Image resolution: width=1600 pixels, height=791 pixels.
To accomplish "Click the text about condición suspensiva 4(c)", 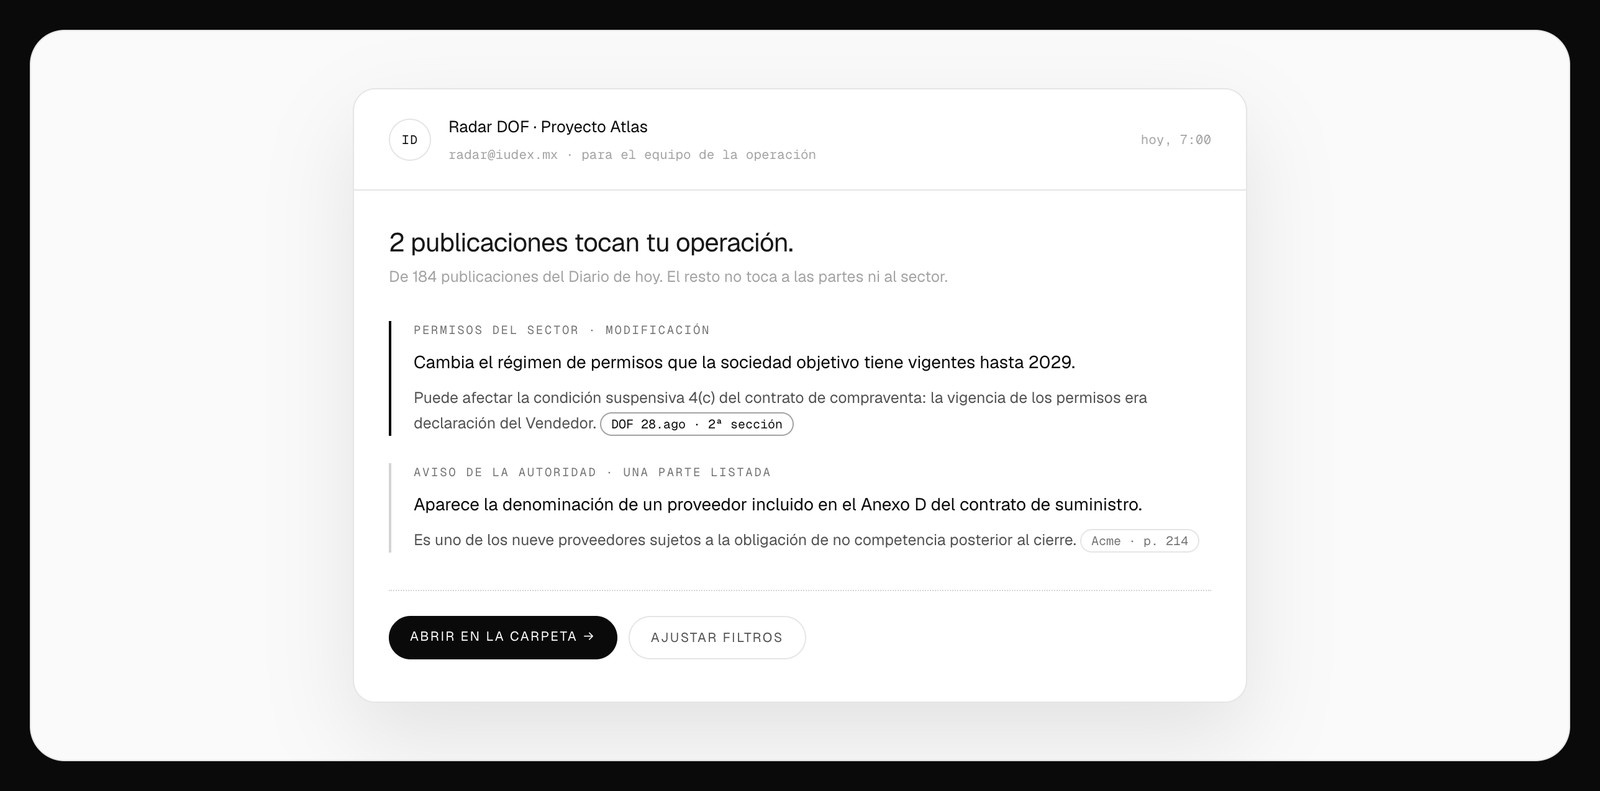I will [780, 410].
